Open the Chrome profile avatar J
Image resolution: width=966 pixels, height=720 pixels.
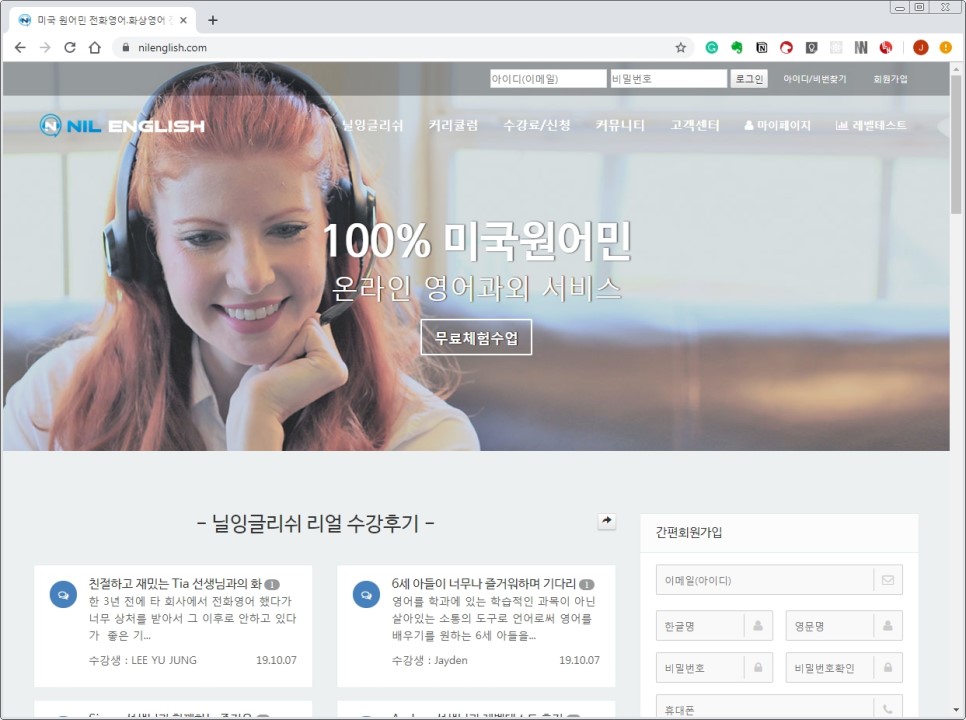(x=920, y=47)
